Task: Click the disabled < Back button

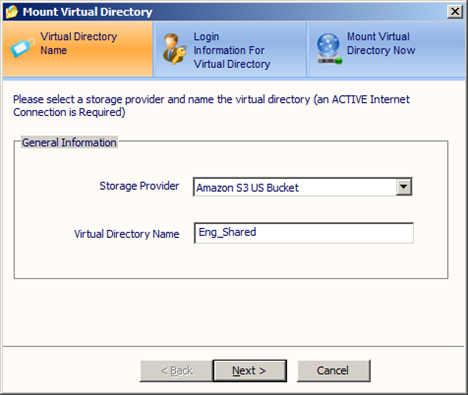Action: 176,371
